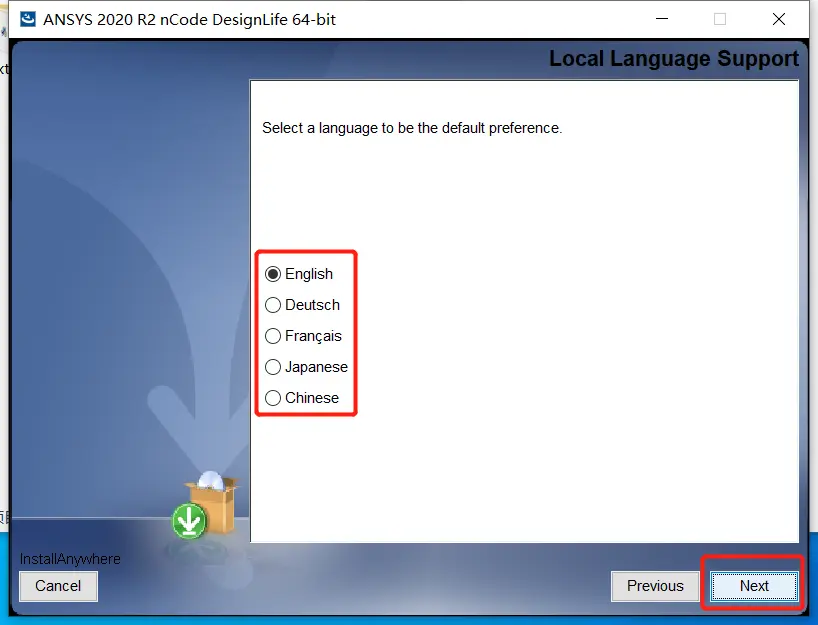Click the window title text 'ANSYS 2020 R2 nCode DesignLife 64-bit'
Image resolution: width=818 pixels, height=625 pixels.
pyautogui.click(x=189, y=19)
